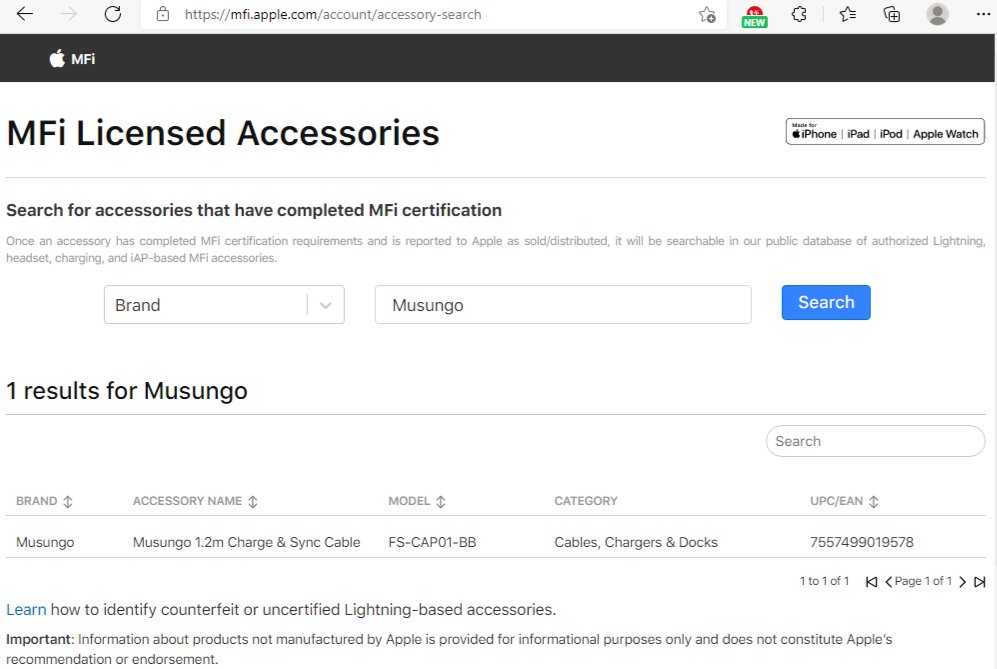Viewport: 997px width, 669px height.
Task: Click the MFi Licensed Accessories heading
Action: (x=223, y=134)
